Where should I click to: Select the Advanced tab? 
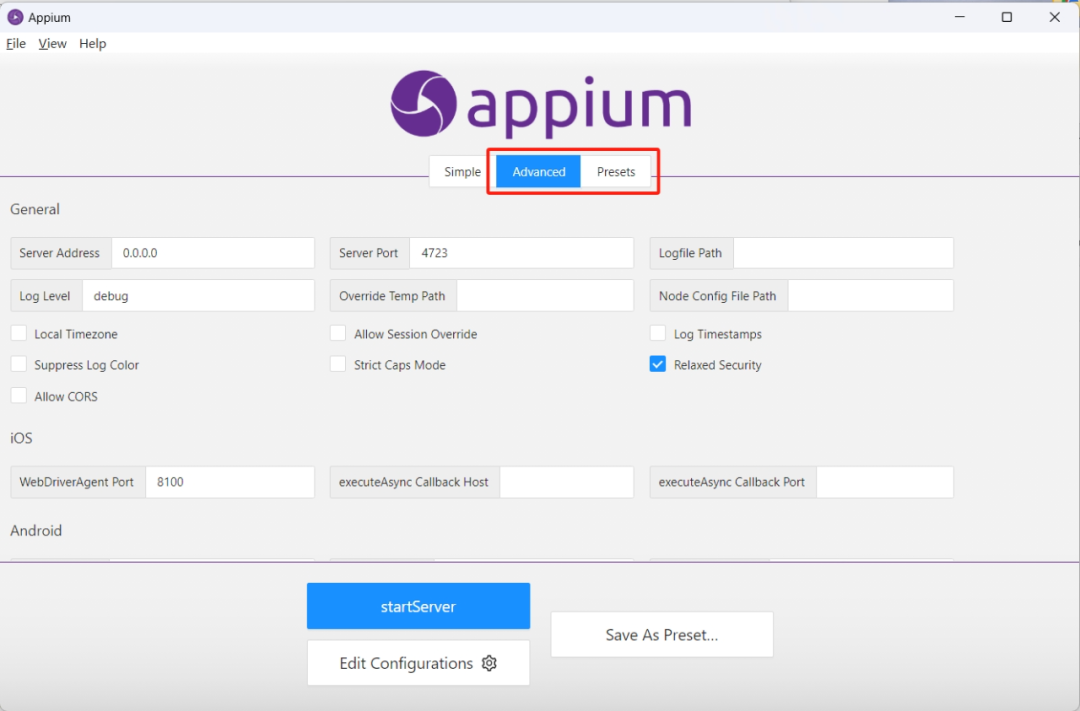539,172
